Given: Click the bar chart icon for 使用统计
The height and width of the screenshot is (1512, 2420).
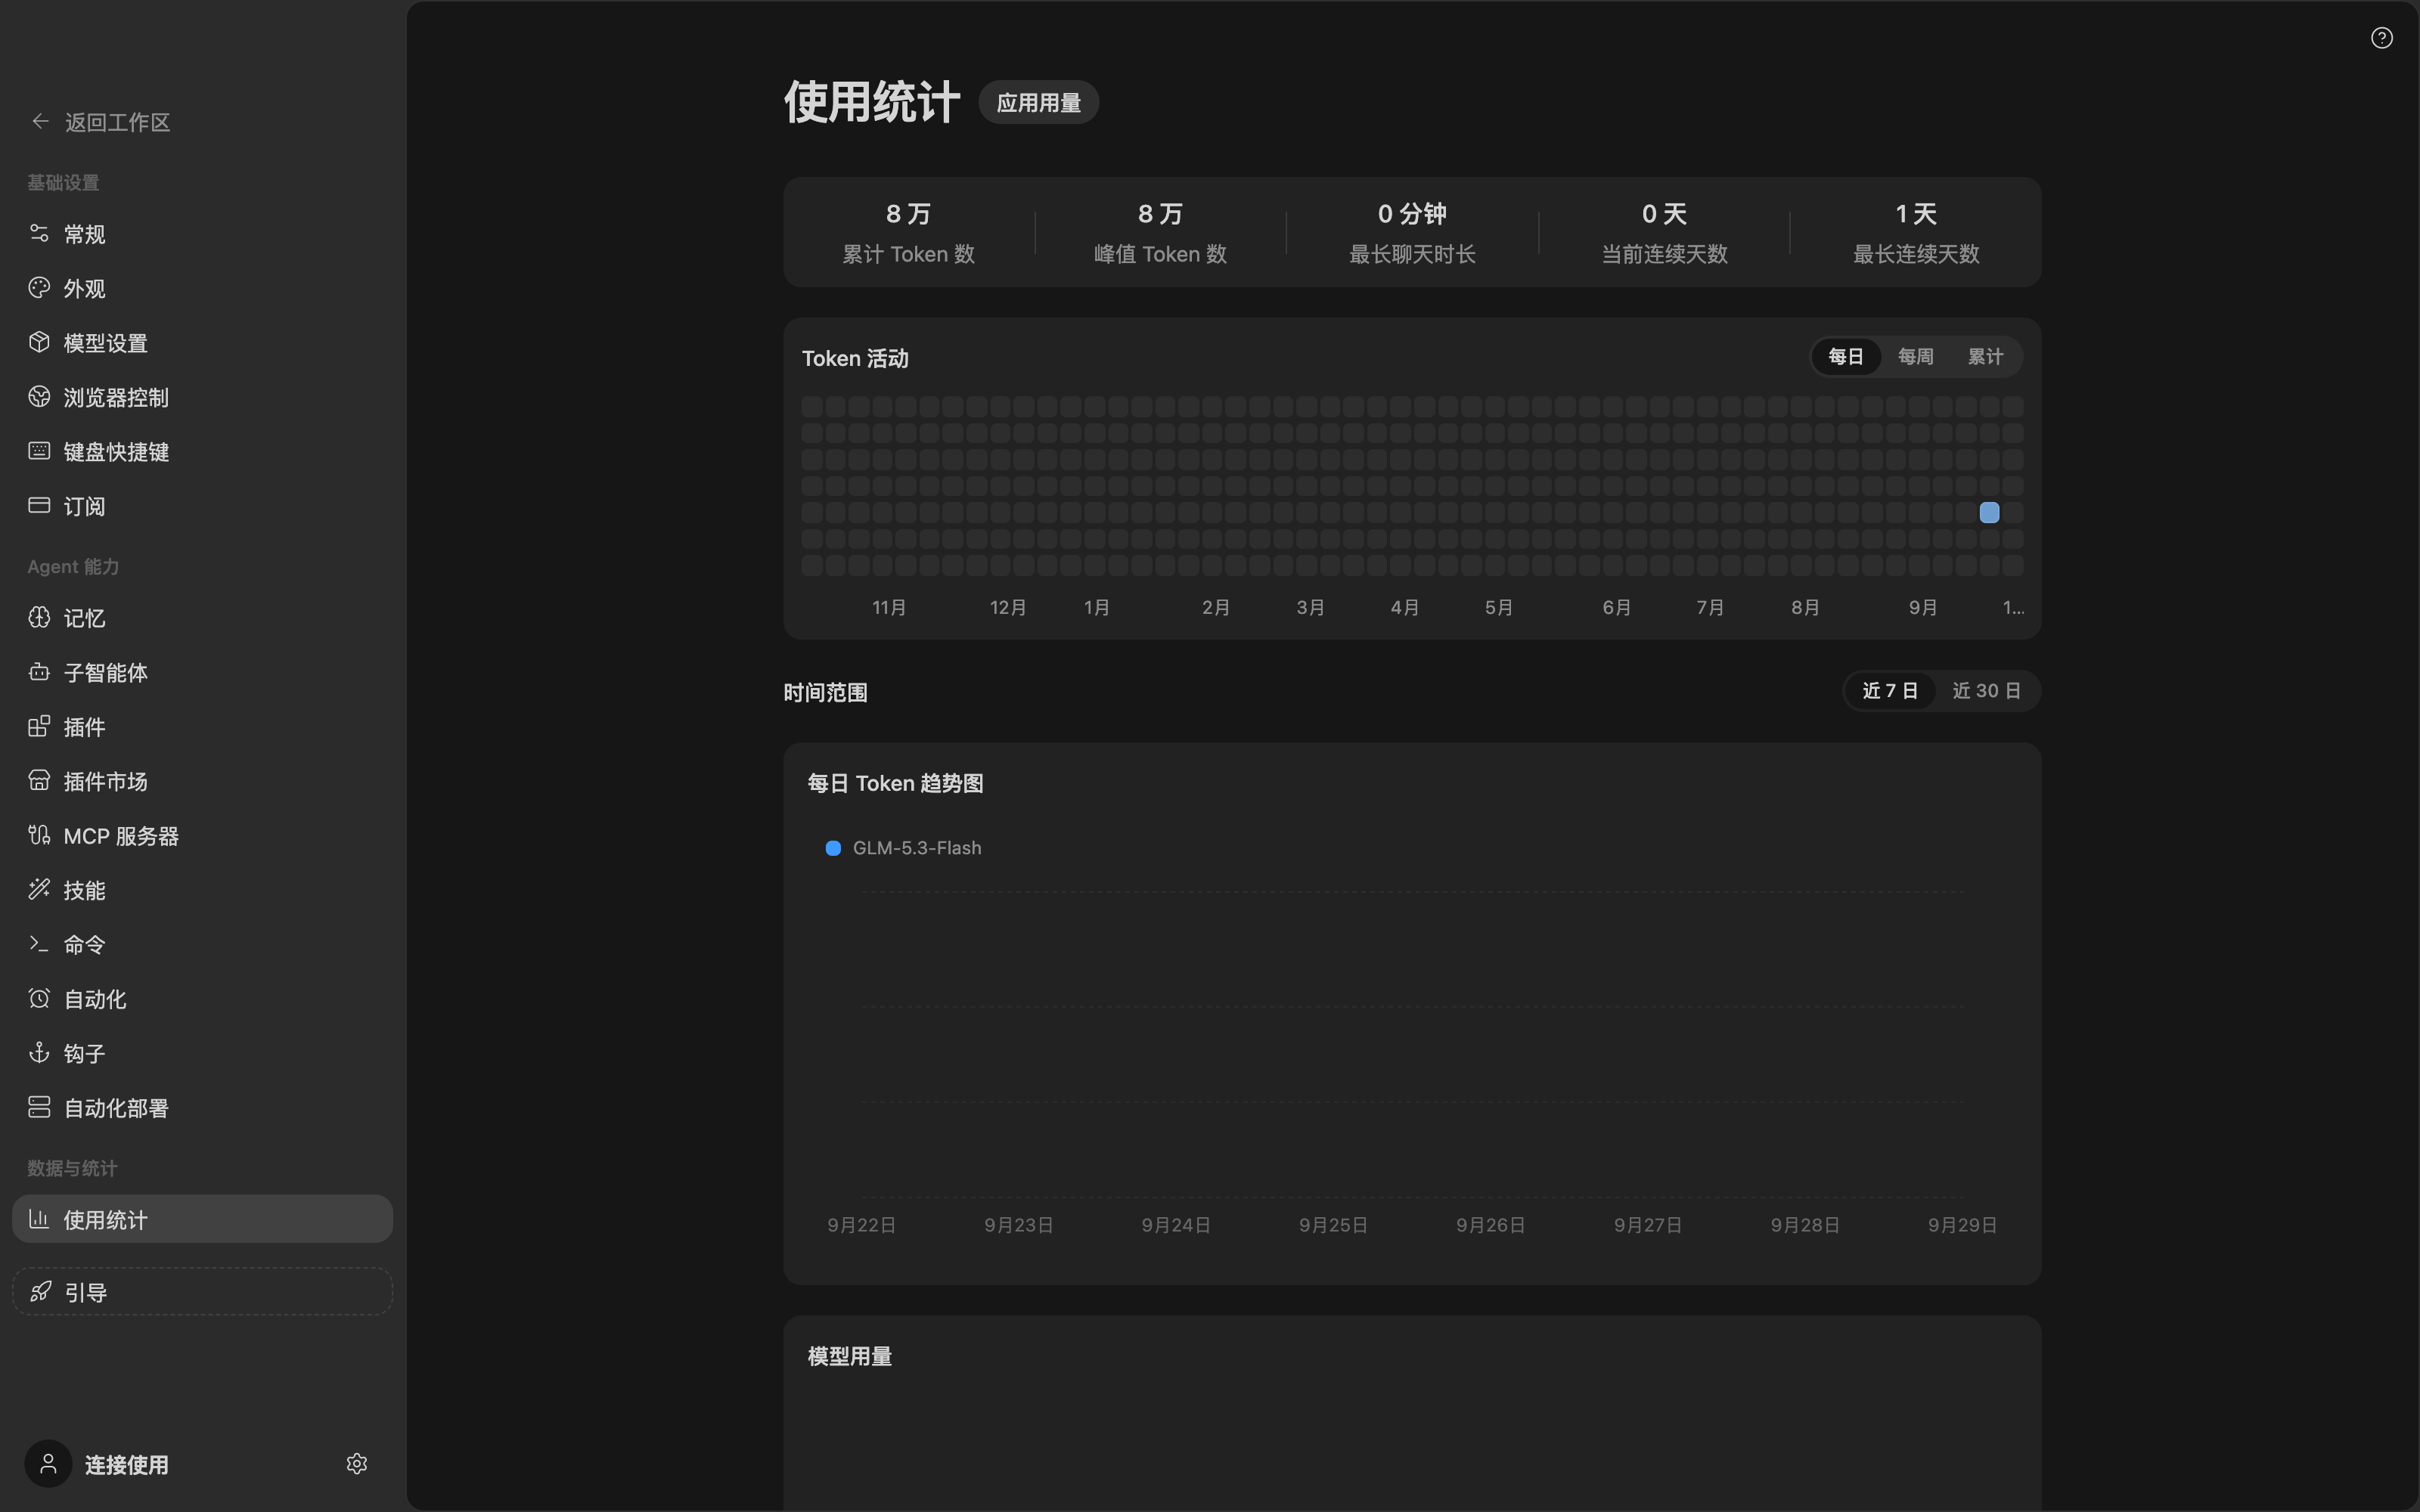Looking at the screenshot, I should coord(39,1219).
